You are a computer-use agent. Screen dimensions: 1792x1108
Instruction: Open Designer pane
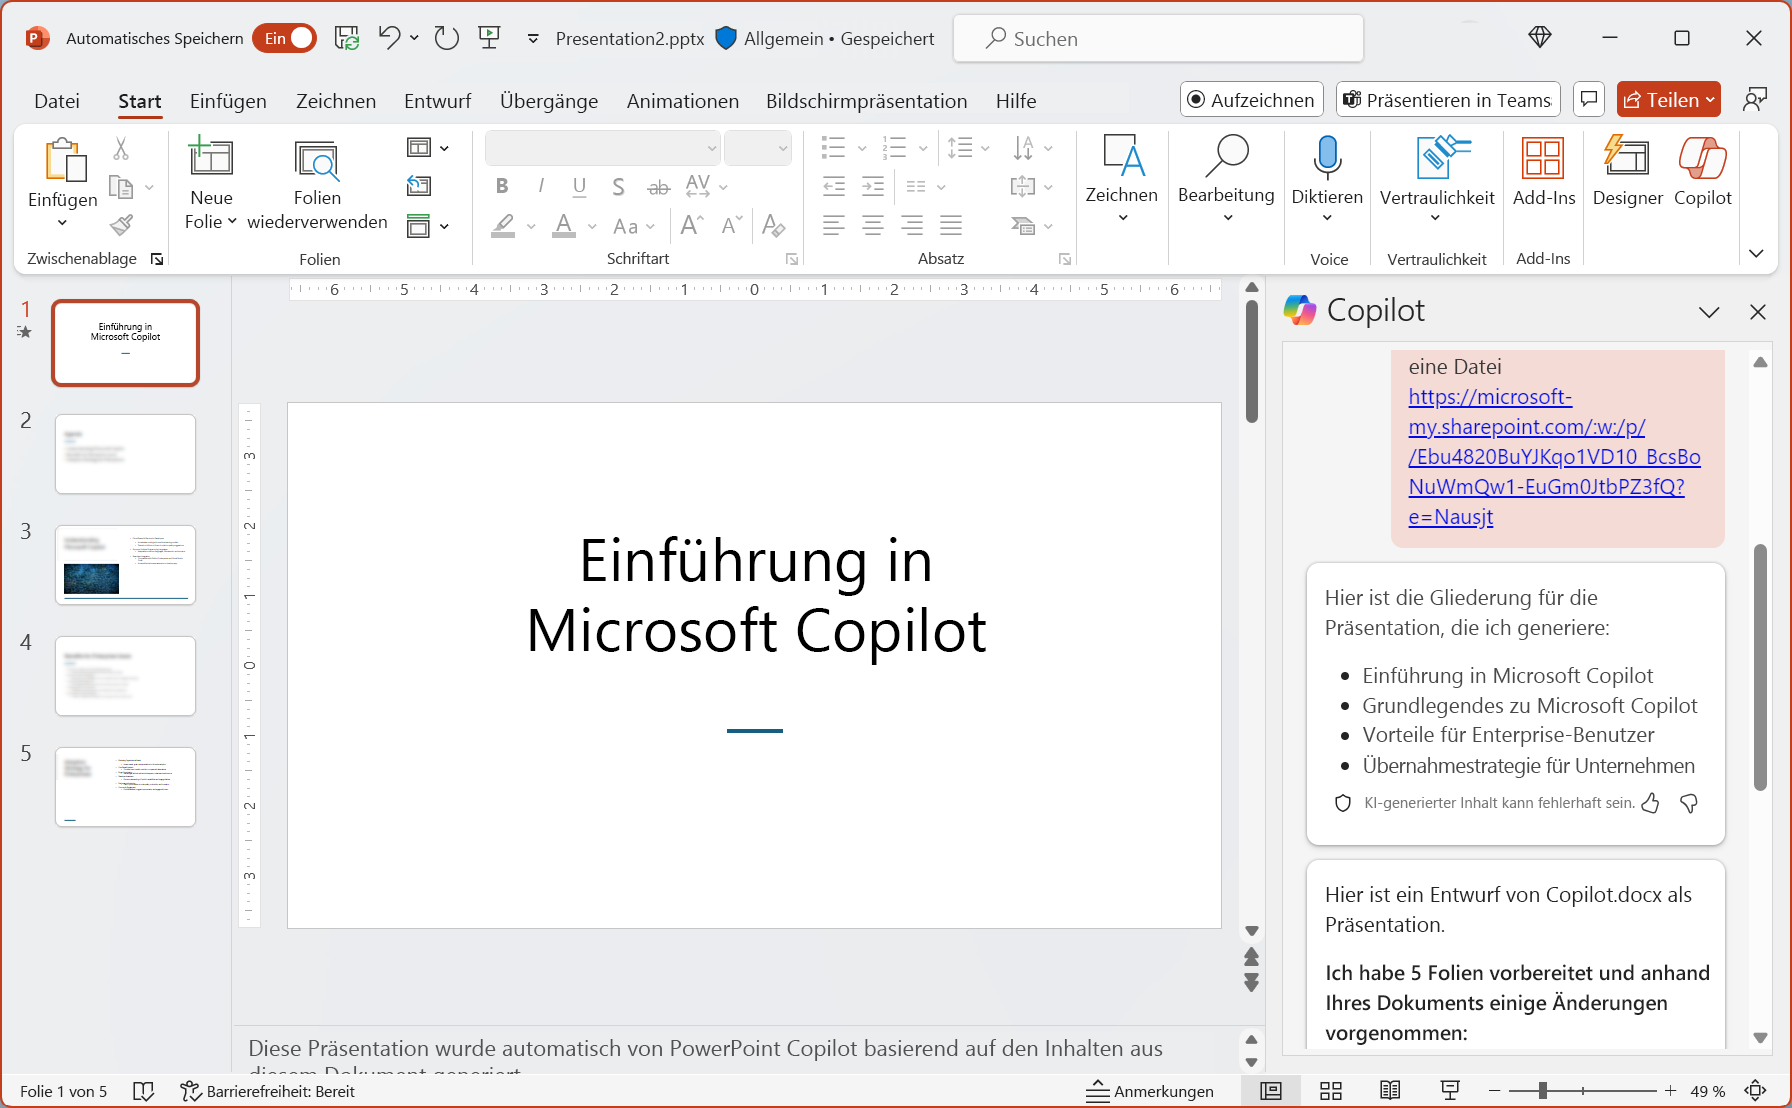tap(1628, 172)
